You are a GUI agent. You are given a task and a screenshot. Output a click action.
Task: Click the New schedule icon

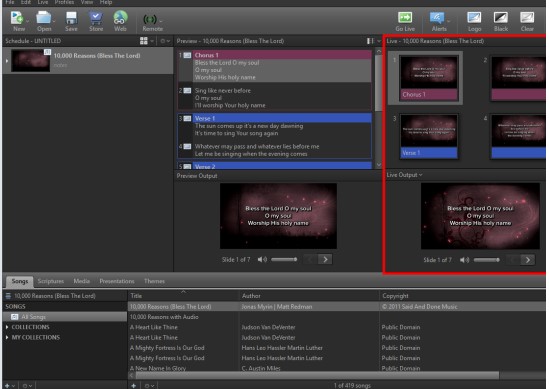(17, 18)
